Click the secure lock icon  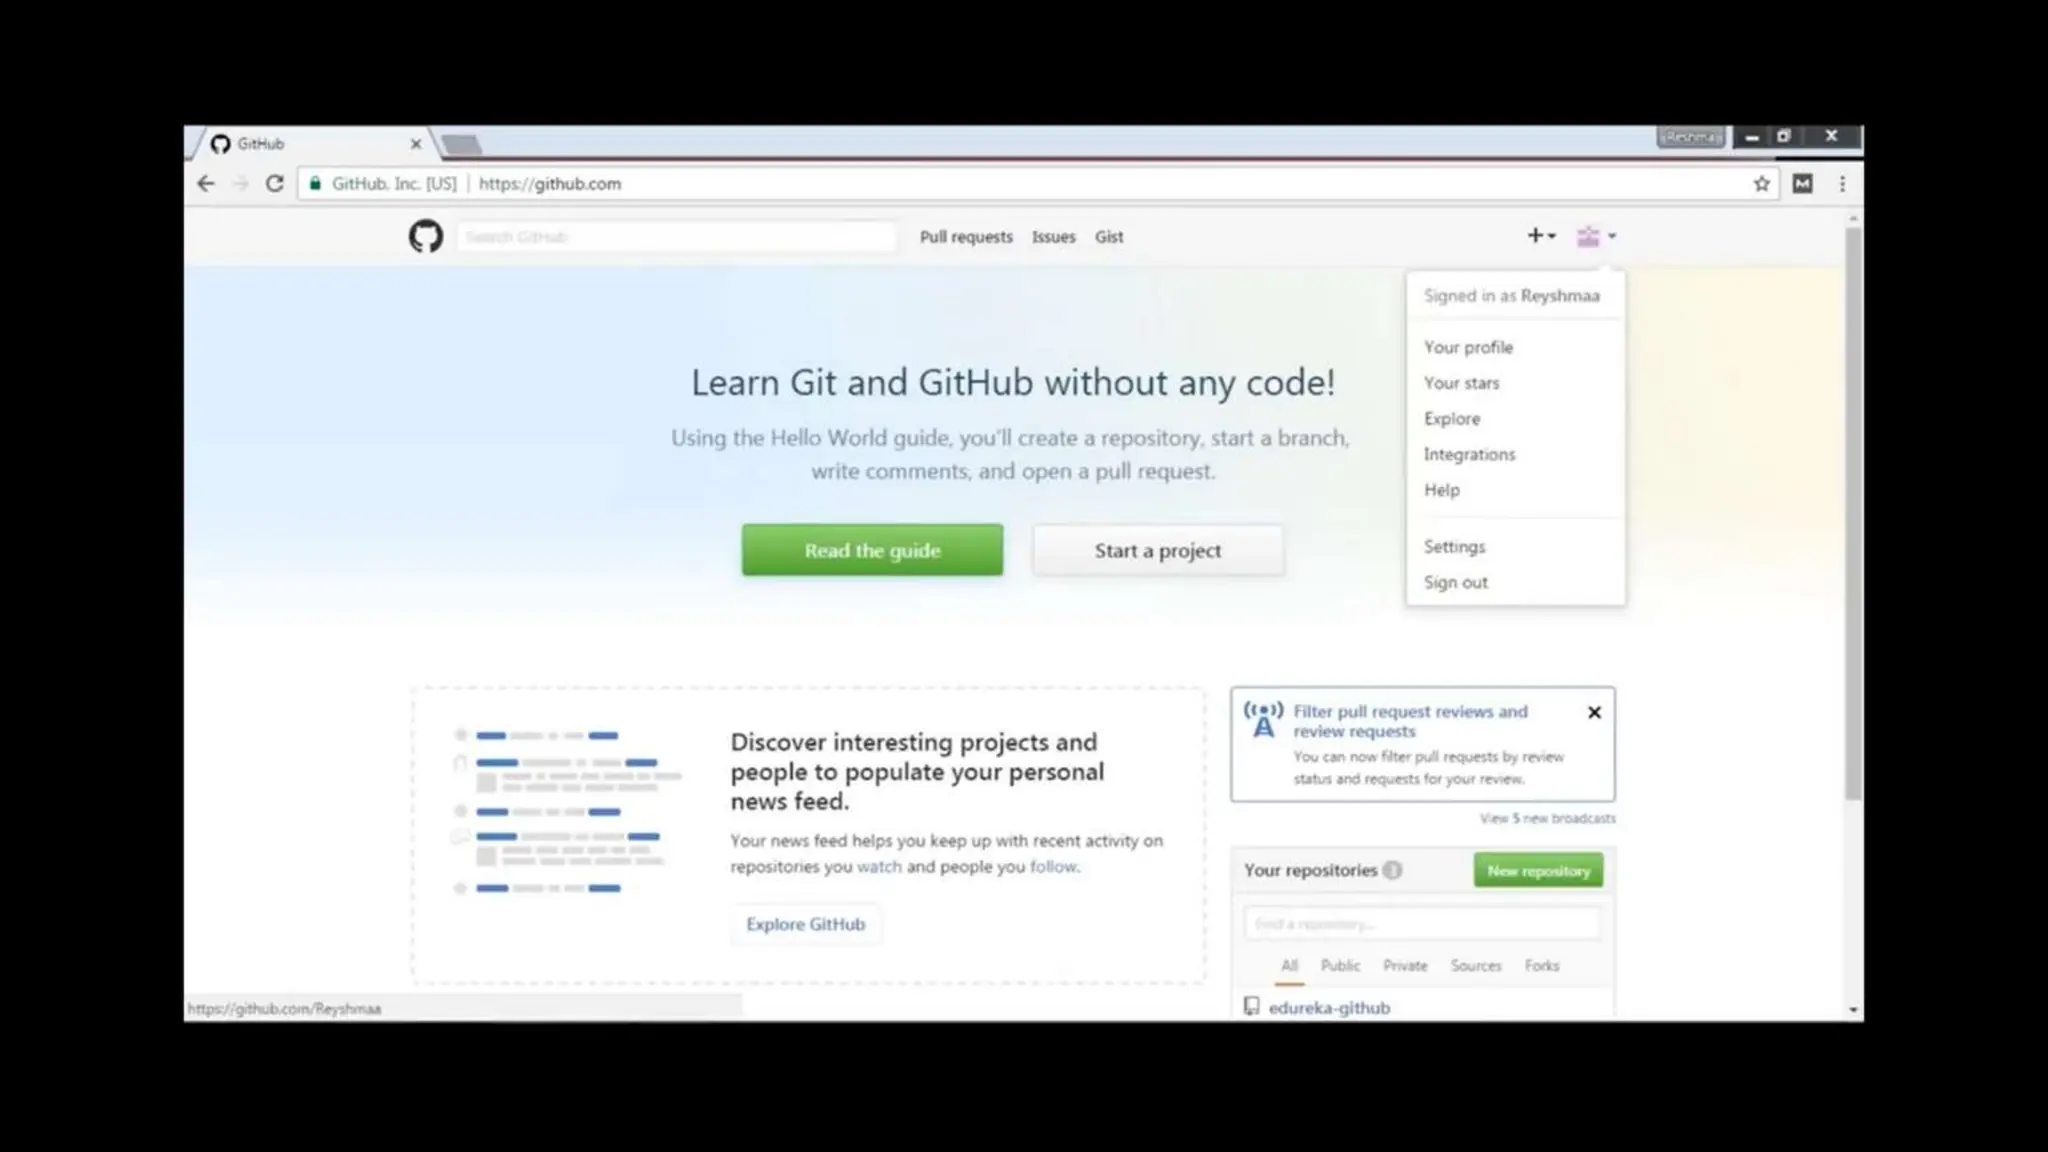click(315, 183)
